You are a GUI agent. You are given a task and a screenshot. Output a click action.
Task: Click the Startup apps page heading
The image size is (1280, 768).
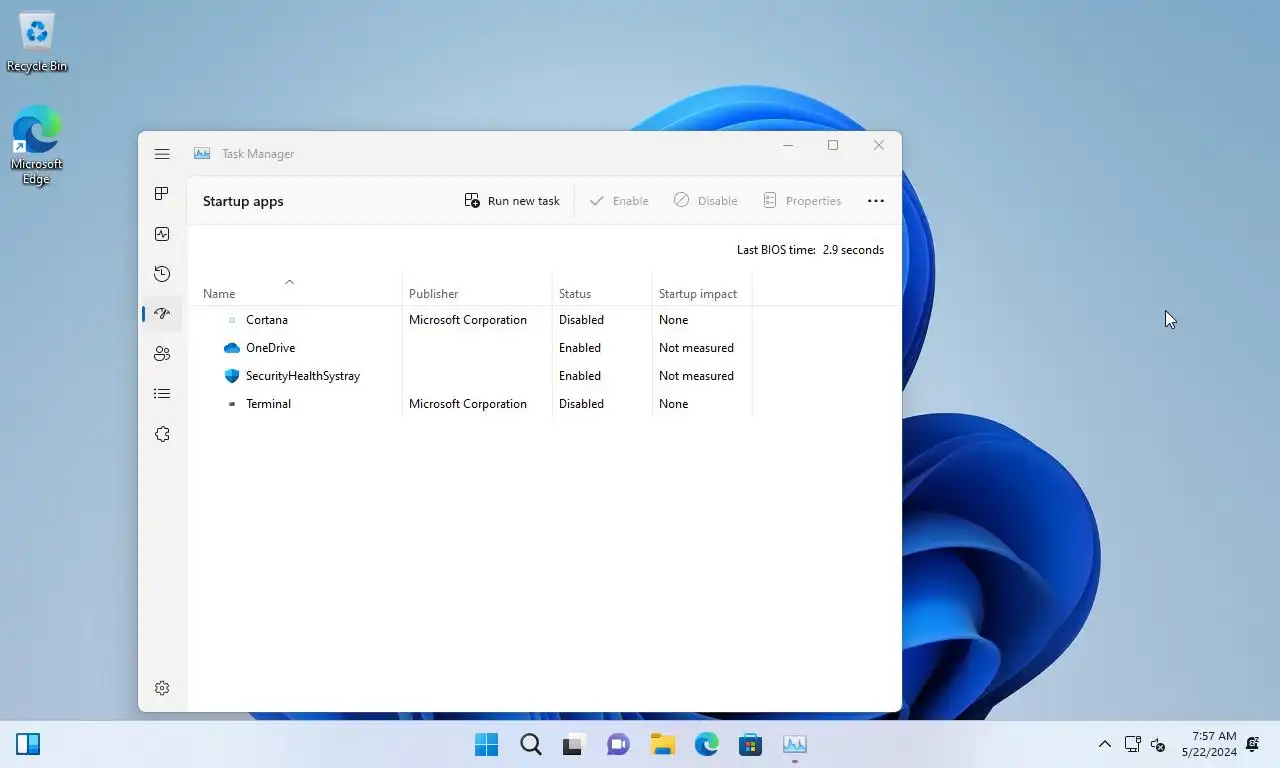click(x=243, y=201)
